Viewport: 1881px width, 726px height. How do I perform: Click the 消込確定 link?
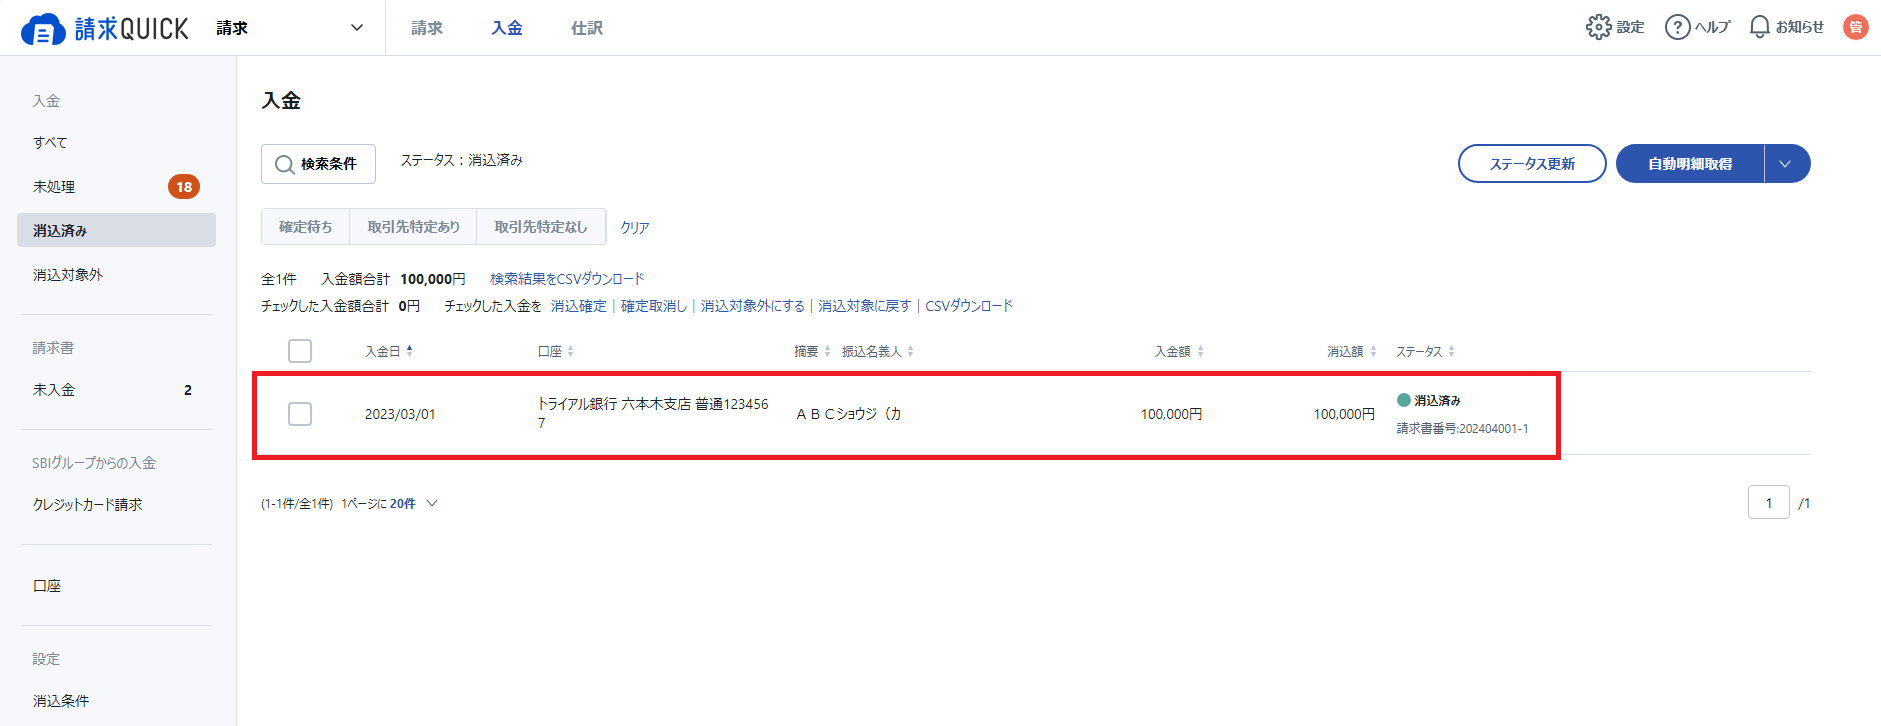tap(579, 306)
